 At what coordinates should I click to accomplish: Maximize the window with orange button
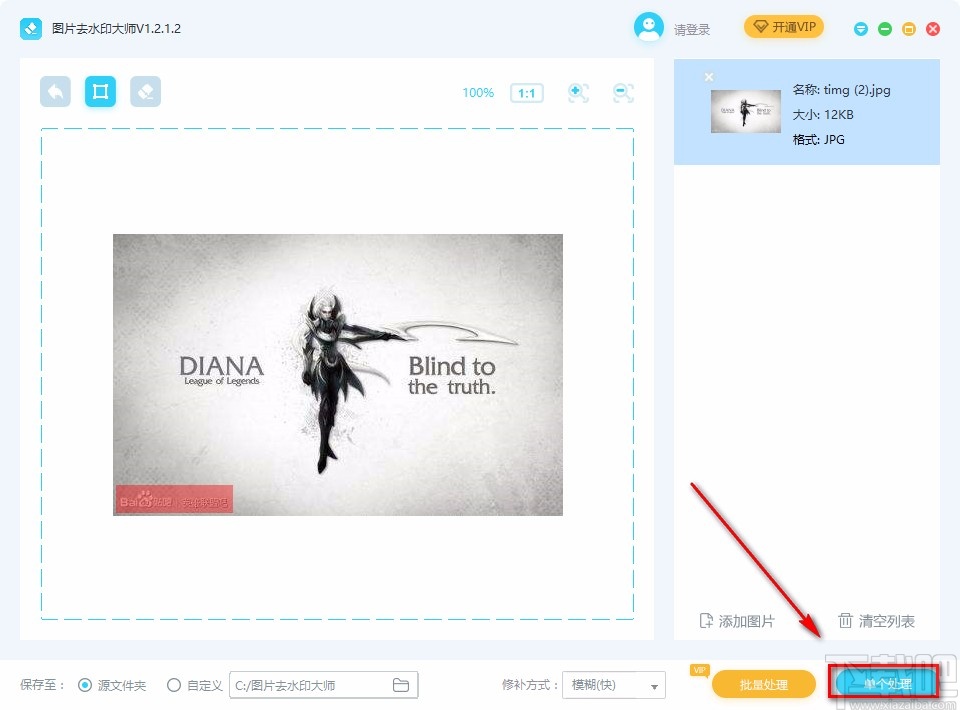coord(909,29)
